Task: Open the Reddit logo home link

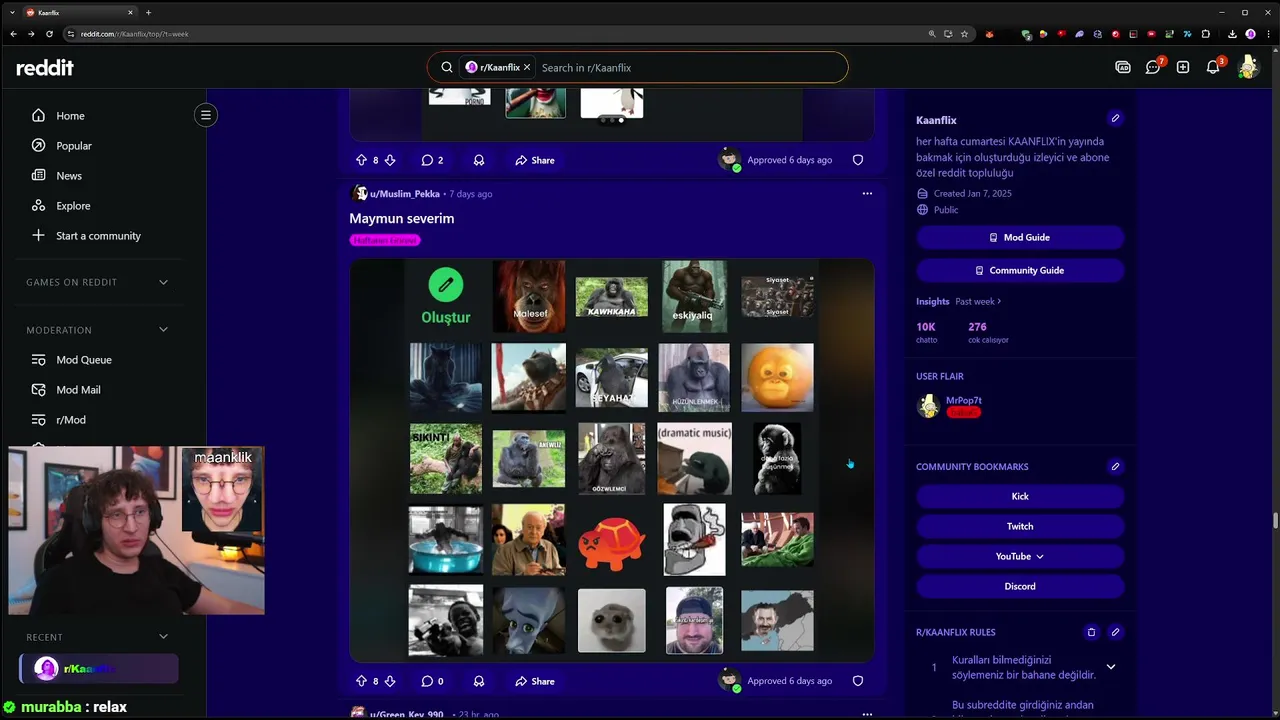Action: [45, 68]
